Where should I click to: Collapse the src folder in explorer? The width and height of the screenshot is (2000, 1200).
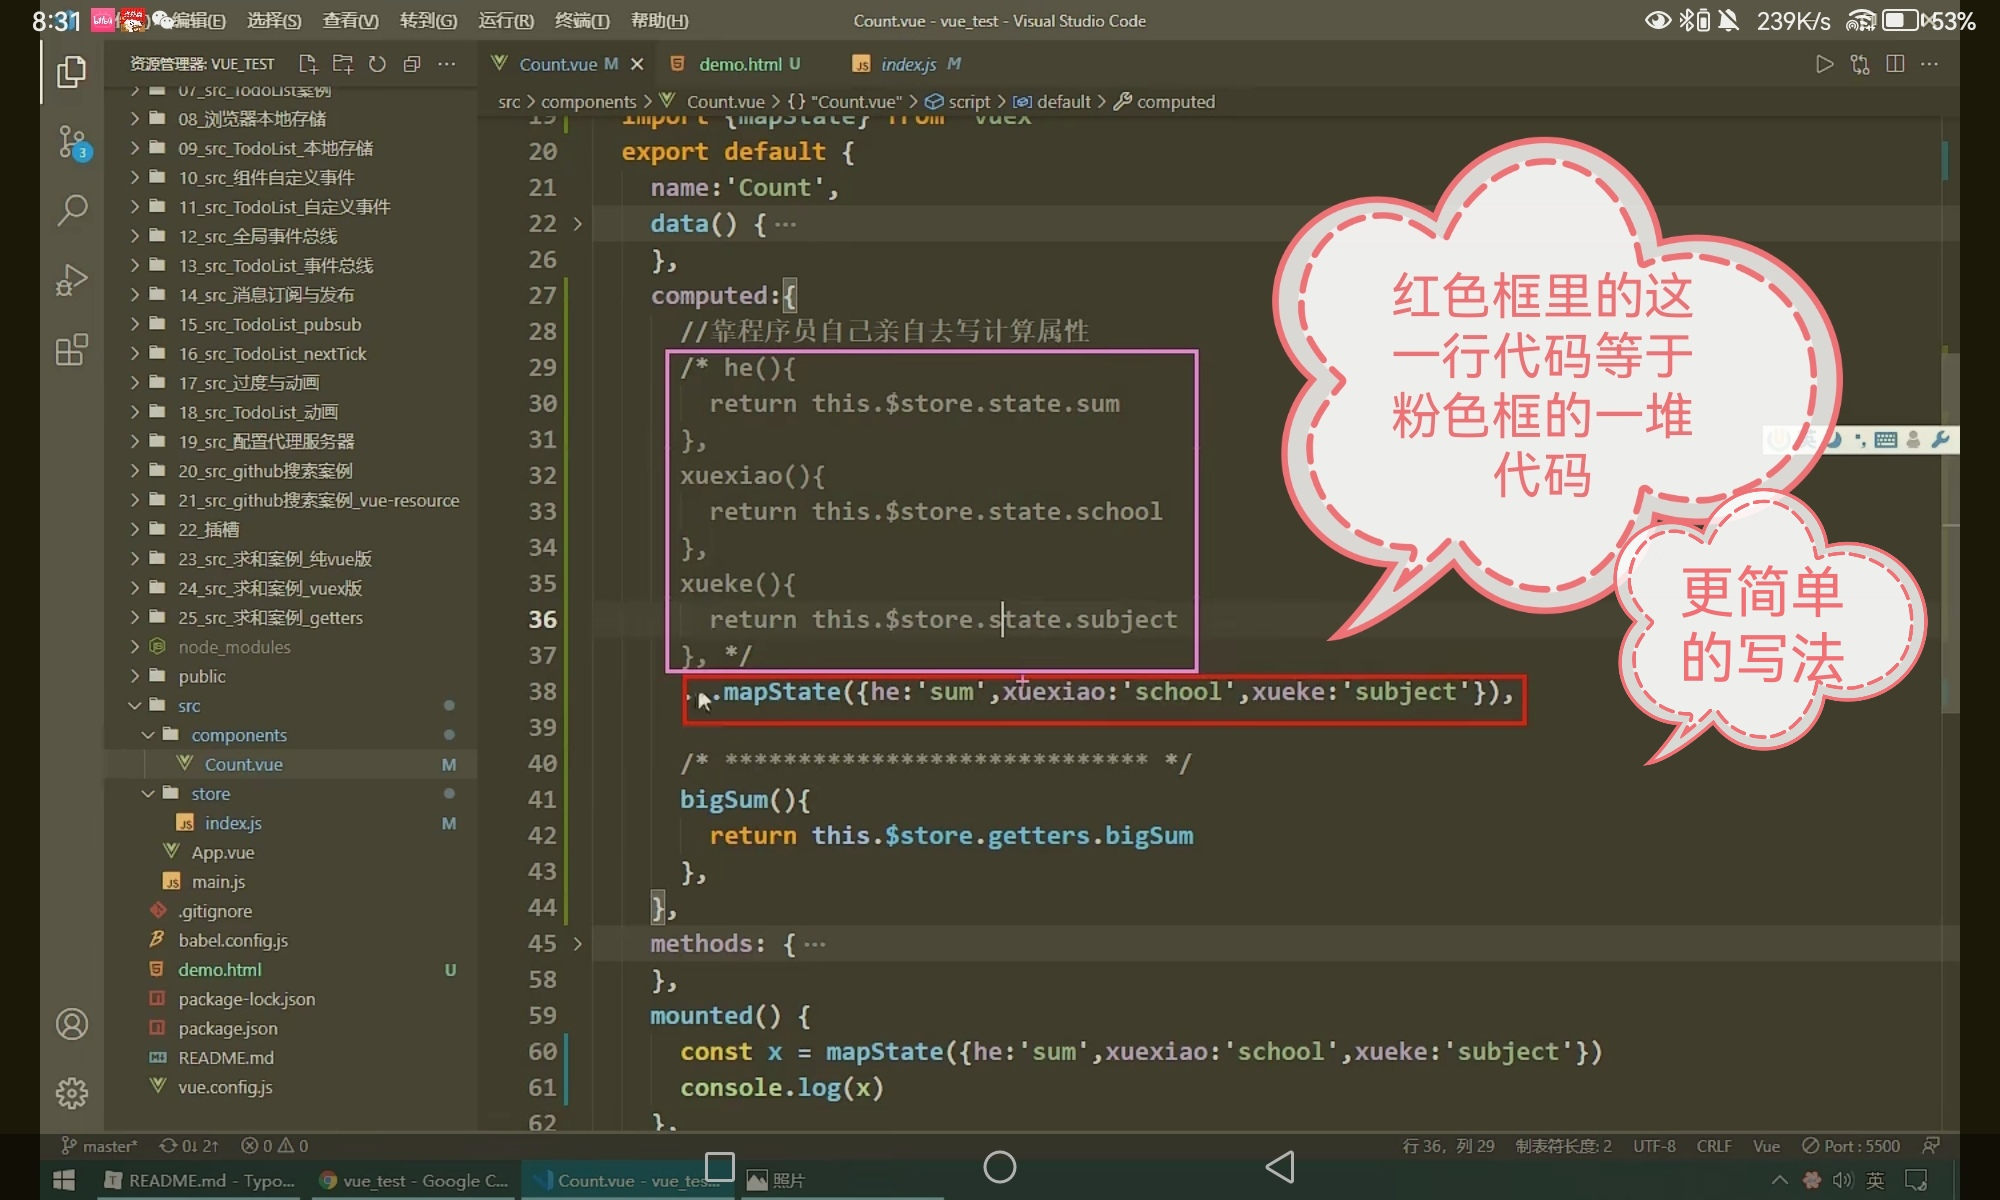[189, 706]
